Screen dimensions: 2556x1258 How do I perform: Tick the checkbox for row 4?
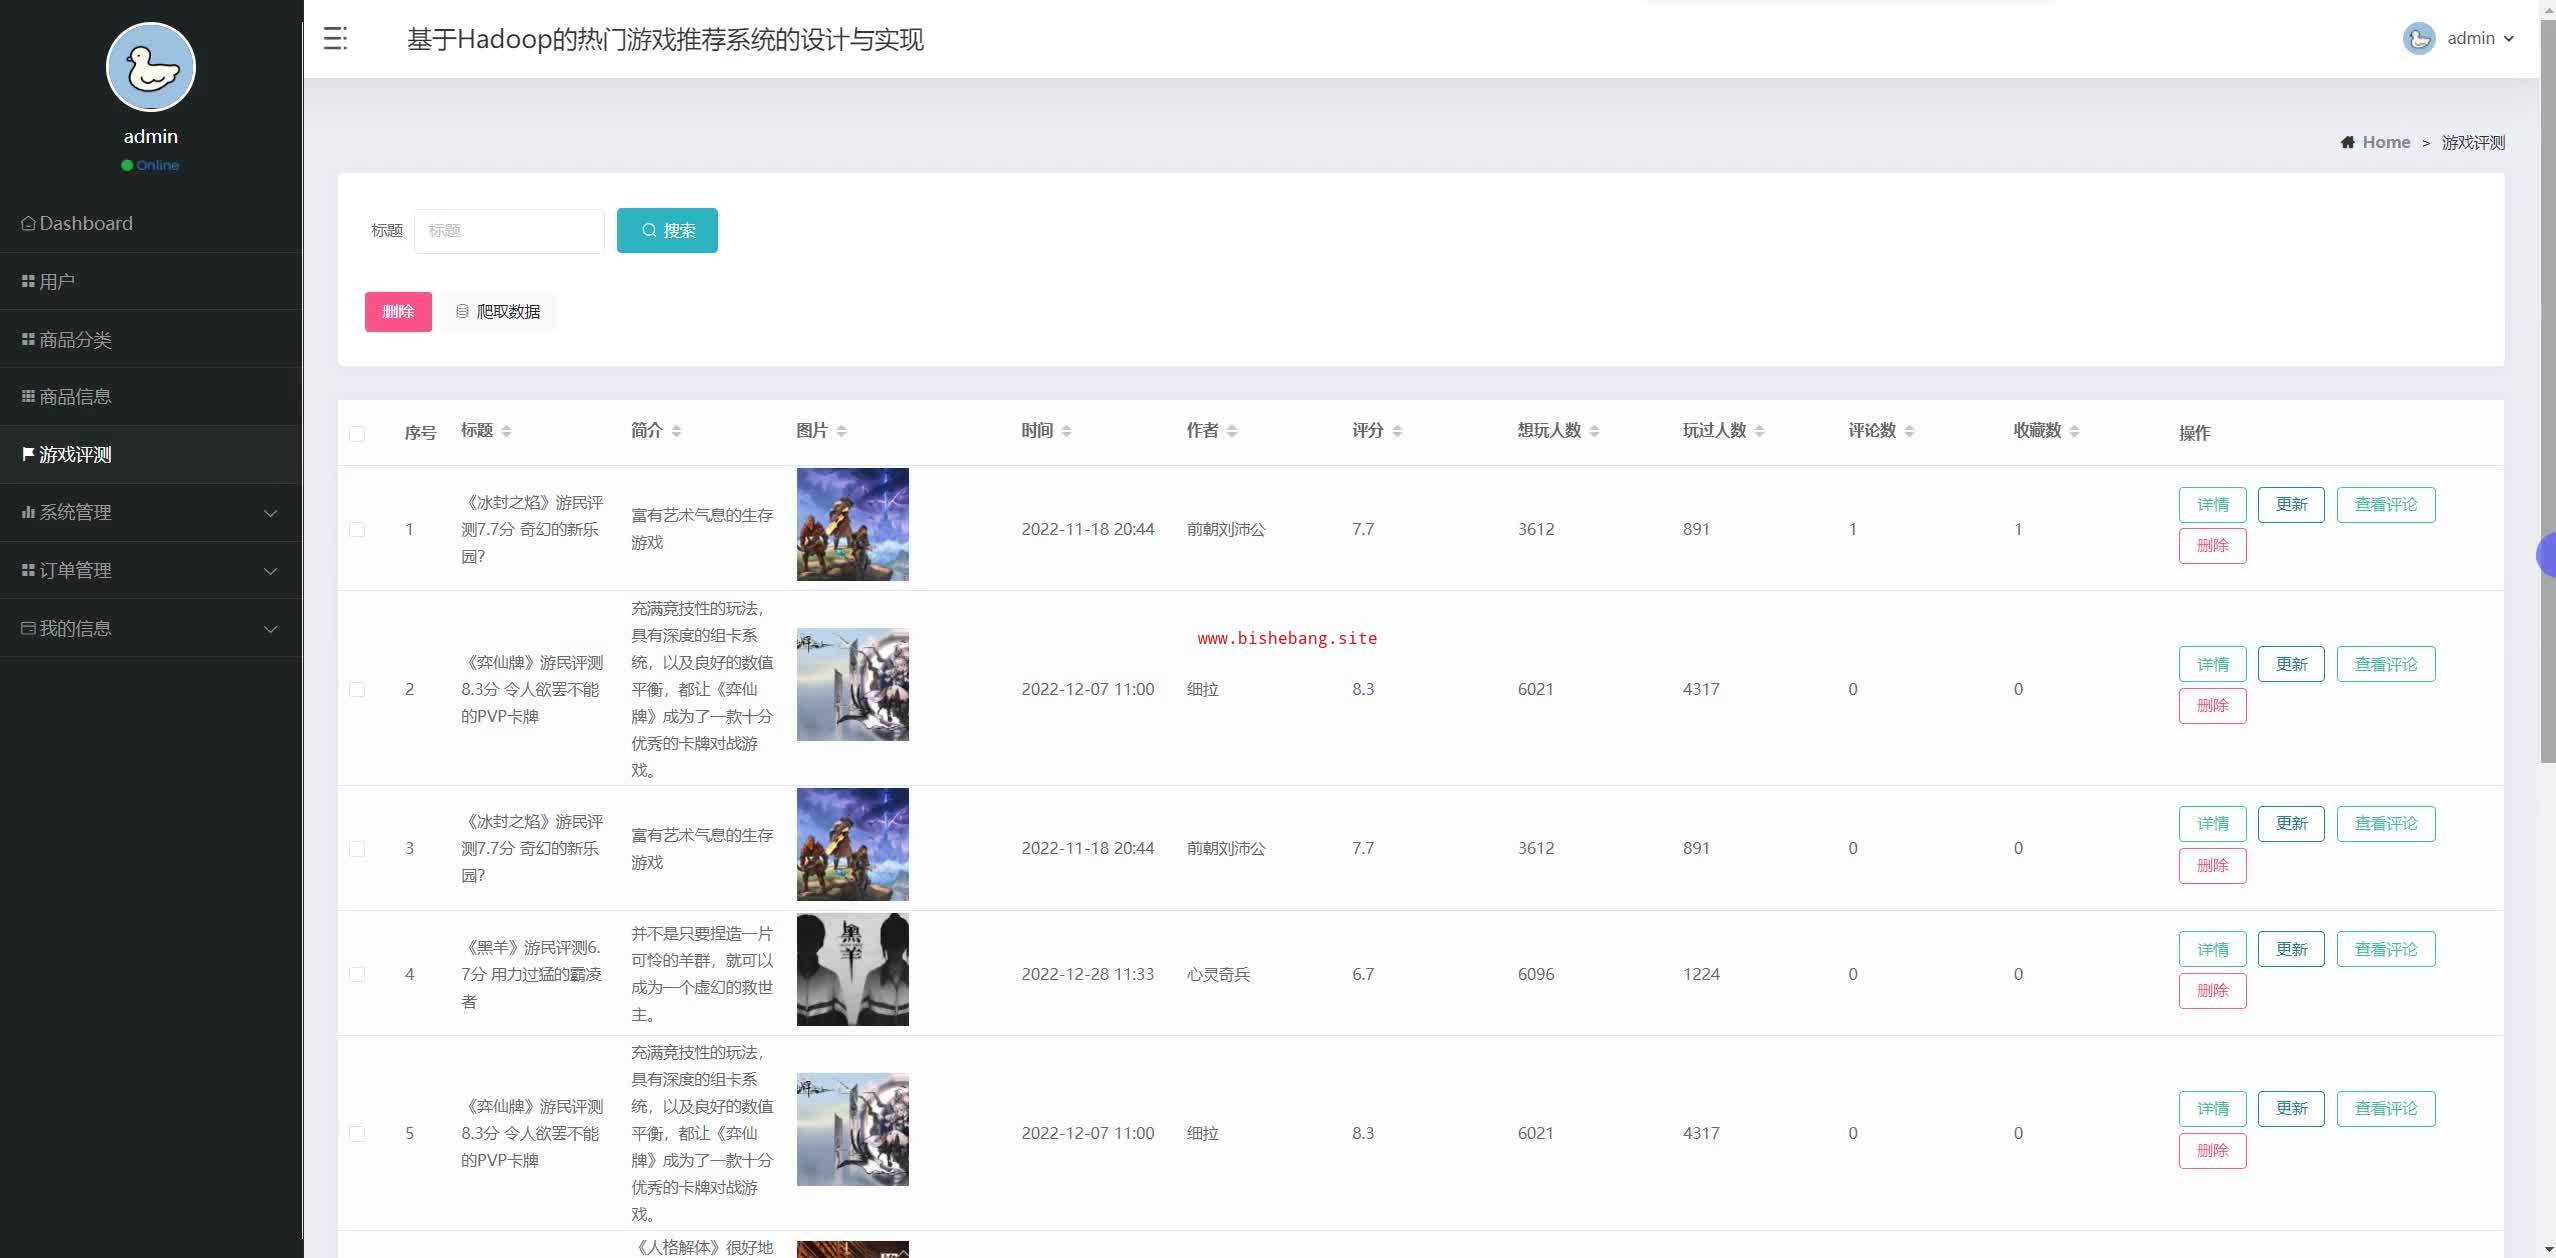pyautogui.click(x=357, y=974)
